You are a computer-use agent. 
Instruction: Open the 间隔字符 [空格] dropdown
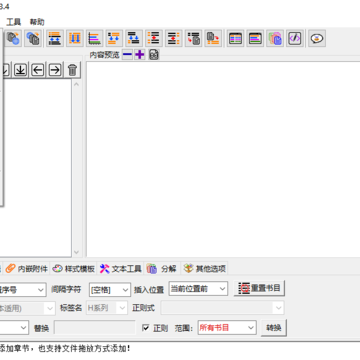coord(110,290)
